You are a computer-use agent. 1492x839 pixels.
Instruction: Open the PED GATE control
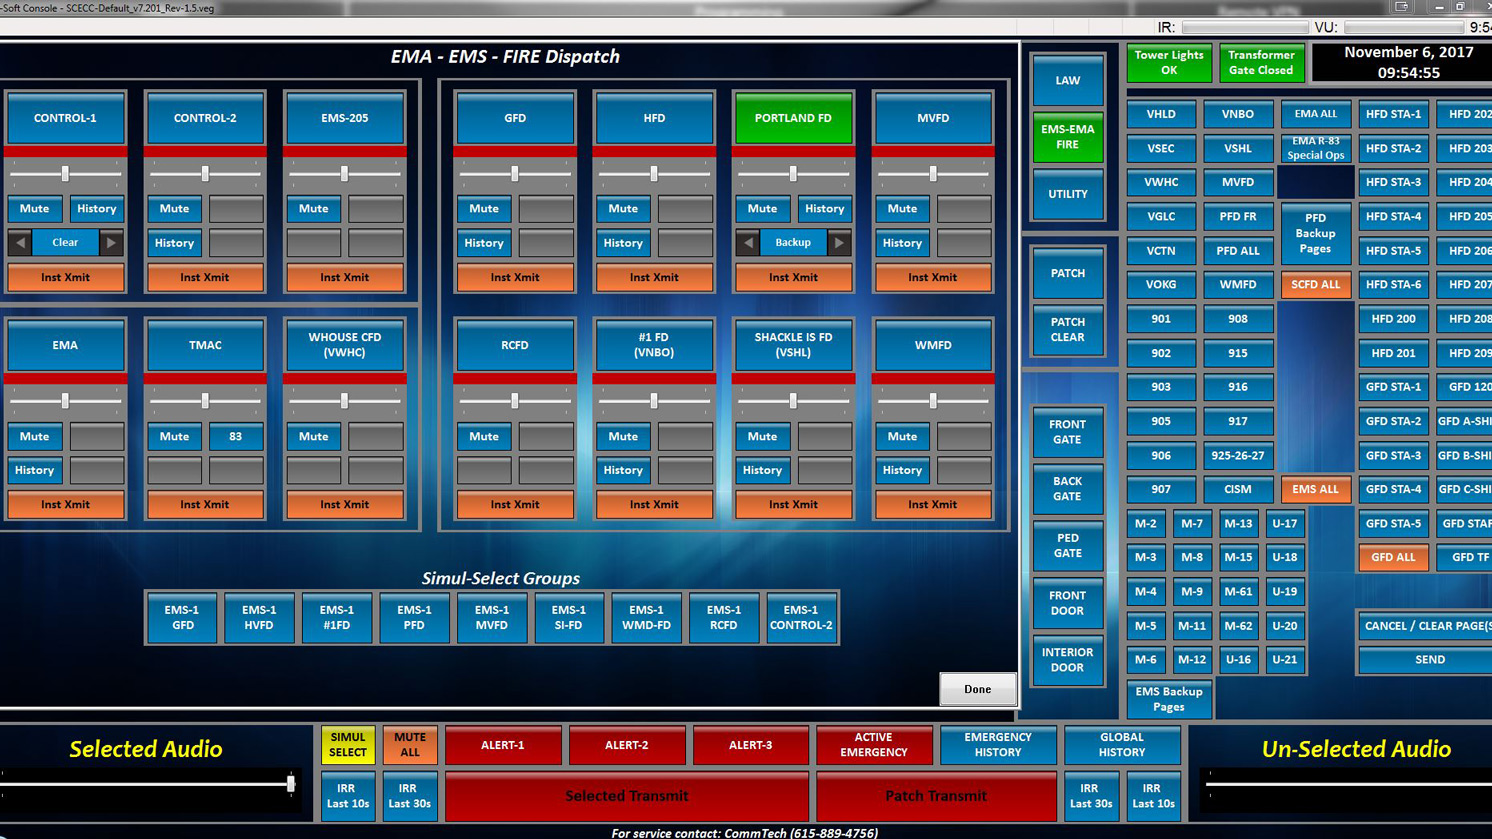click(x=1067, y=546)
